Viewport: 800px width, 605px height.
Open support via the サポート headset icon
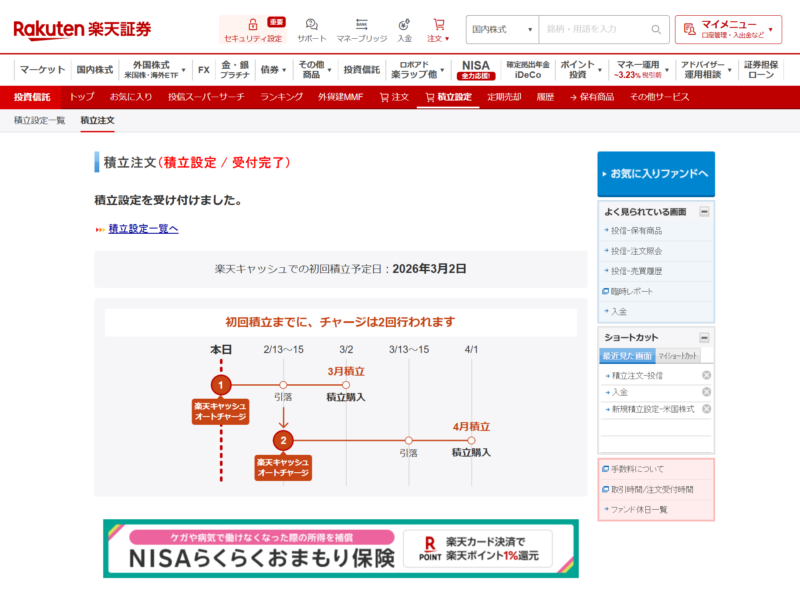tap(309, 22)
